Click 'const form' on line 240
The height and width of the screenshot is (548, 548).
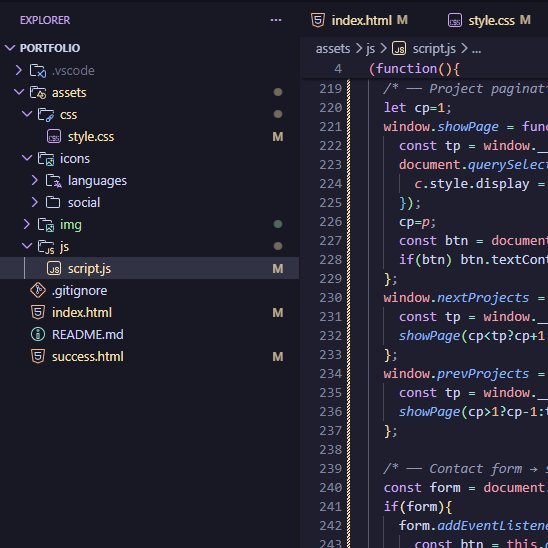pos(422,488)
